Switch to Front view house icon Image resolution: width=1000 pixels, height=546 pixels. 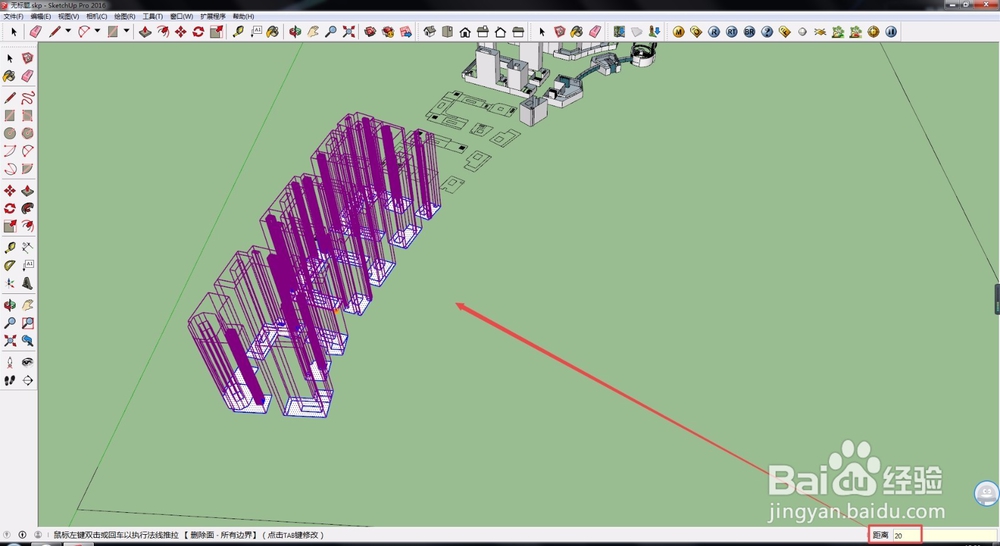pyautogui.click(x=466, y=31)
